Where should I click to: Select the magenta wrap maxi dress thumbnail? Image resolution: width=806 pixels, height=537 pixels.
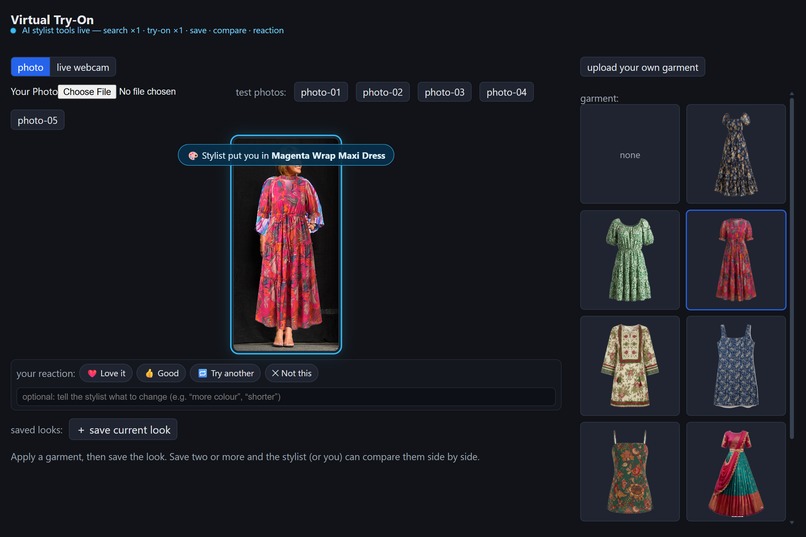(736, 260)
